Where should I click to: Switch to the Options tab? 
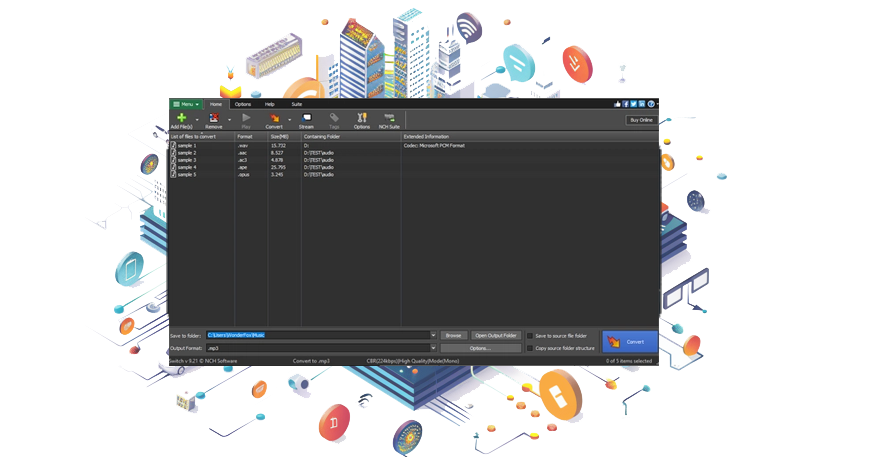pos(242,104)
